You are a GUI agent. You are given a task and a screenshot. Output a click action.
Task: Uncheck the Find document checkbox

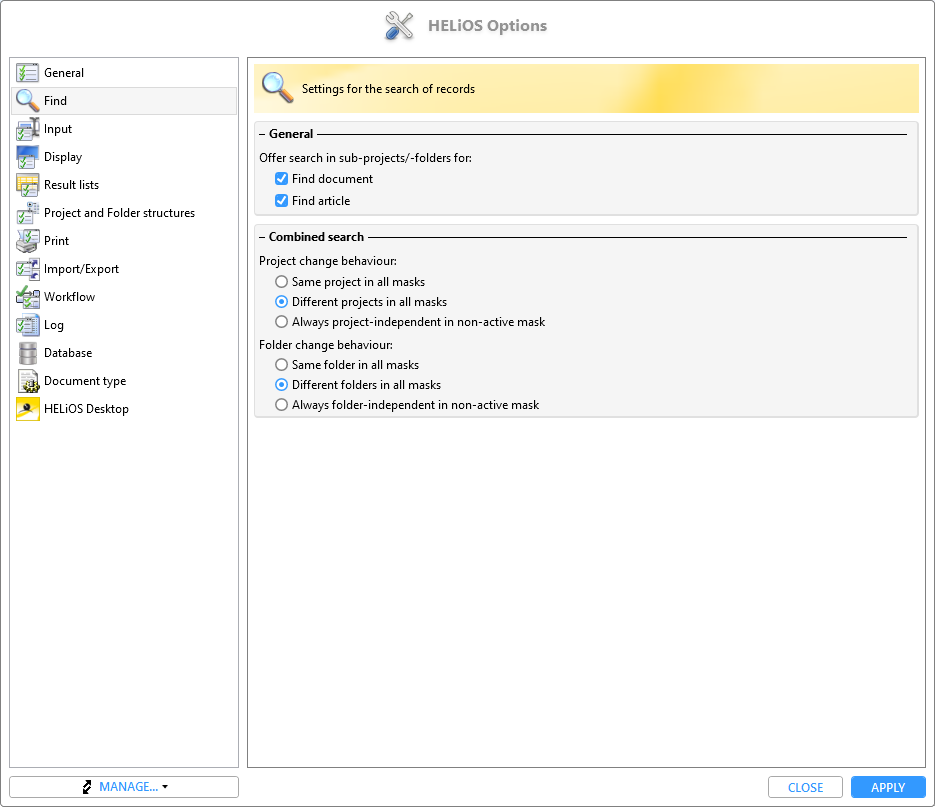pyautogui.click(x=281, y=179)
